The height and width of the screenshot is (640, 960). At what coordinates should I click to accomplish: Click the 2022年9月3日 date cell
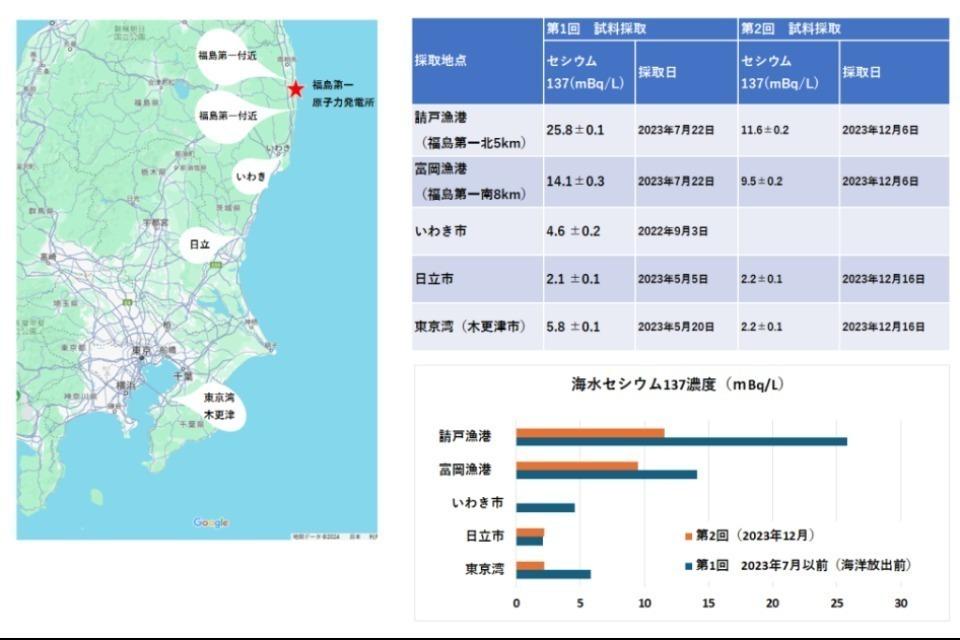pos(672,231)
